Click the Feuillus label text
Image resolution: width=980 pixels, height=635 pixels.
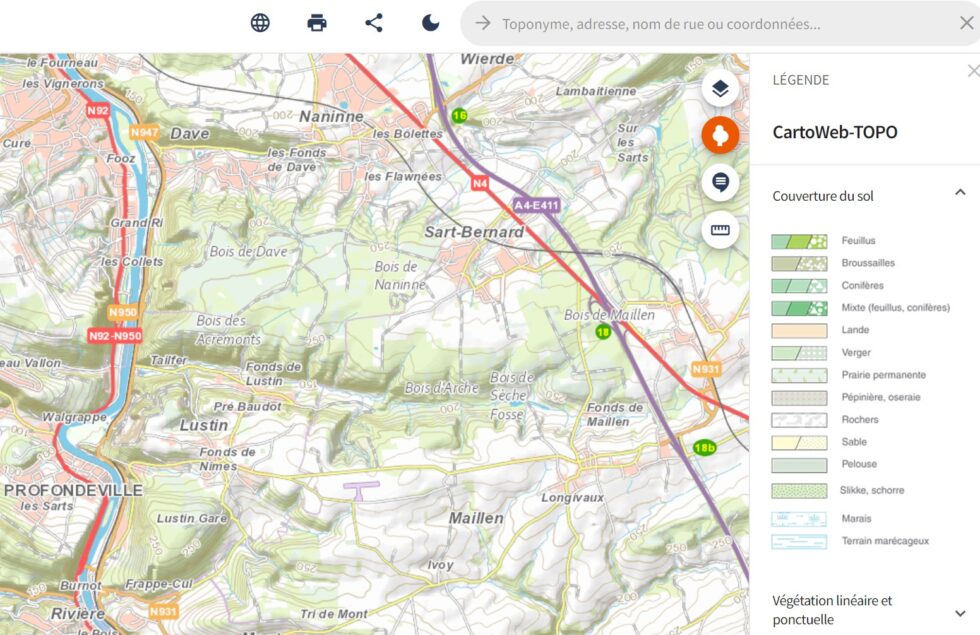click(858, 241)
